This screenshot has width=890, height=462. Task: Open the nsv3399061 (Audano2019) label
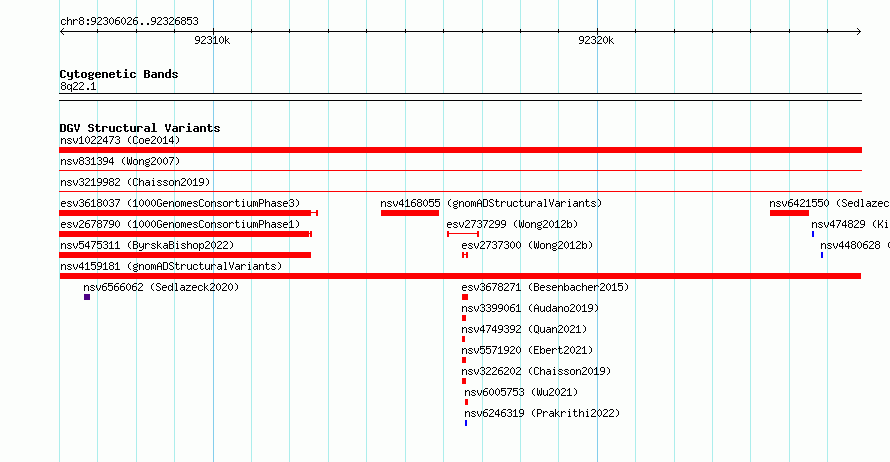pos(530,308)
